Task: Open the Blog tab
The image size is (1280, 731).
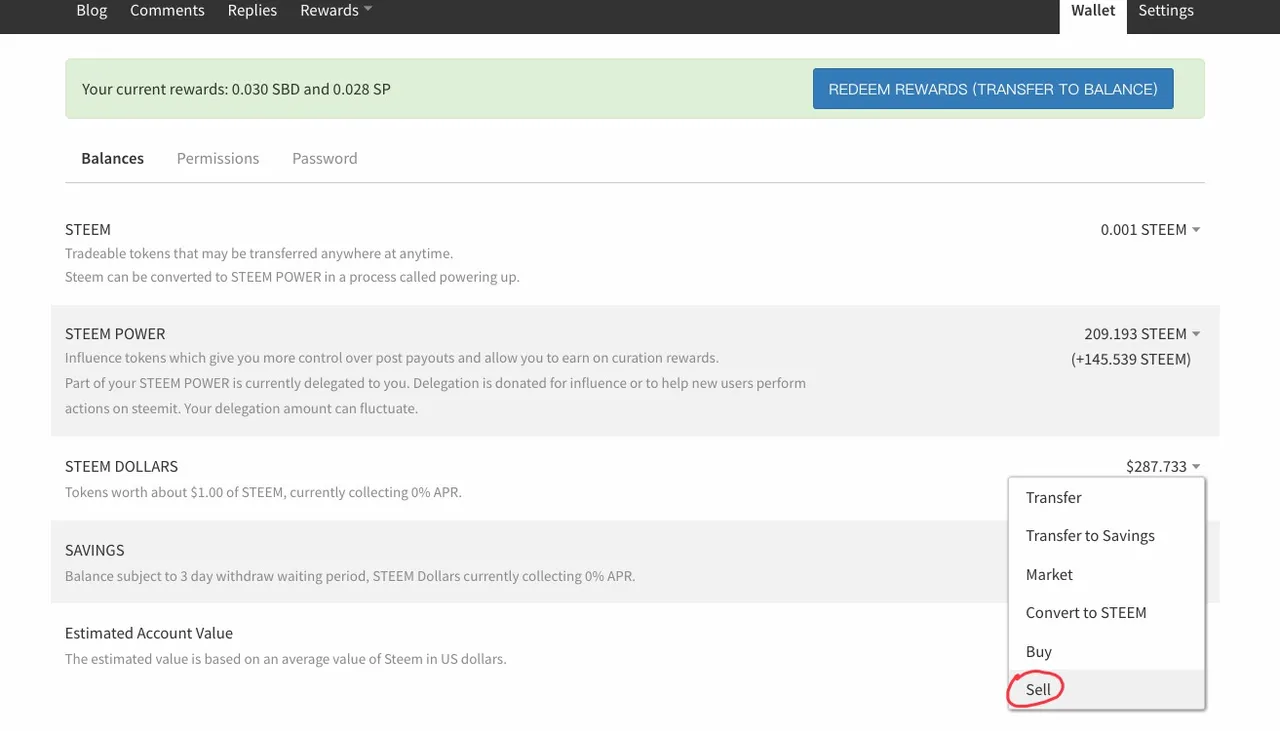Action: coord(91,10)
